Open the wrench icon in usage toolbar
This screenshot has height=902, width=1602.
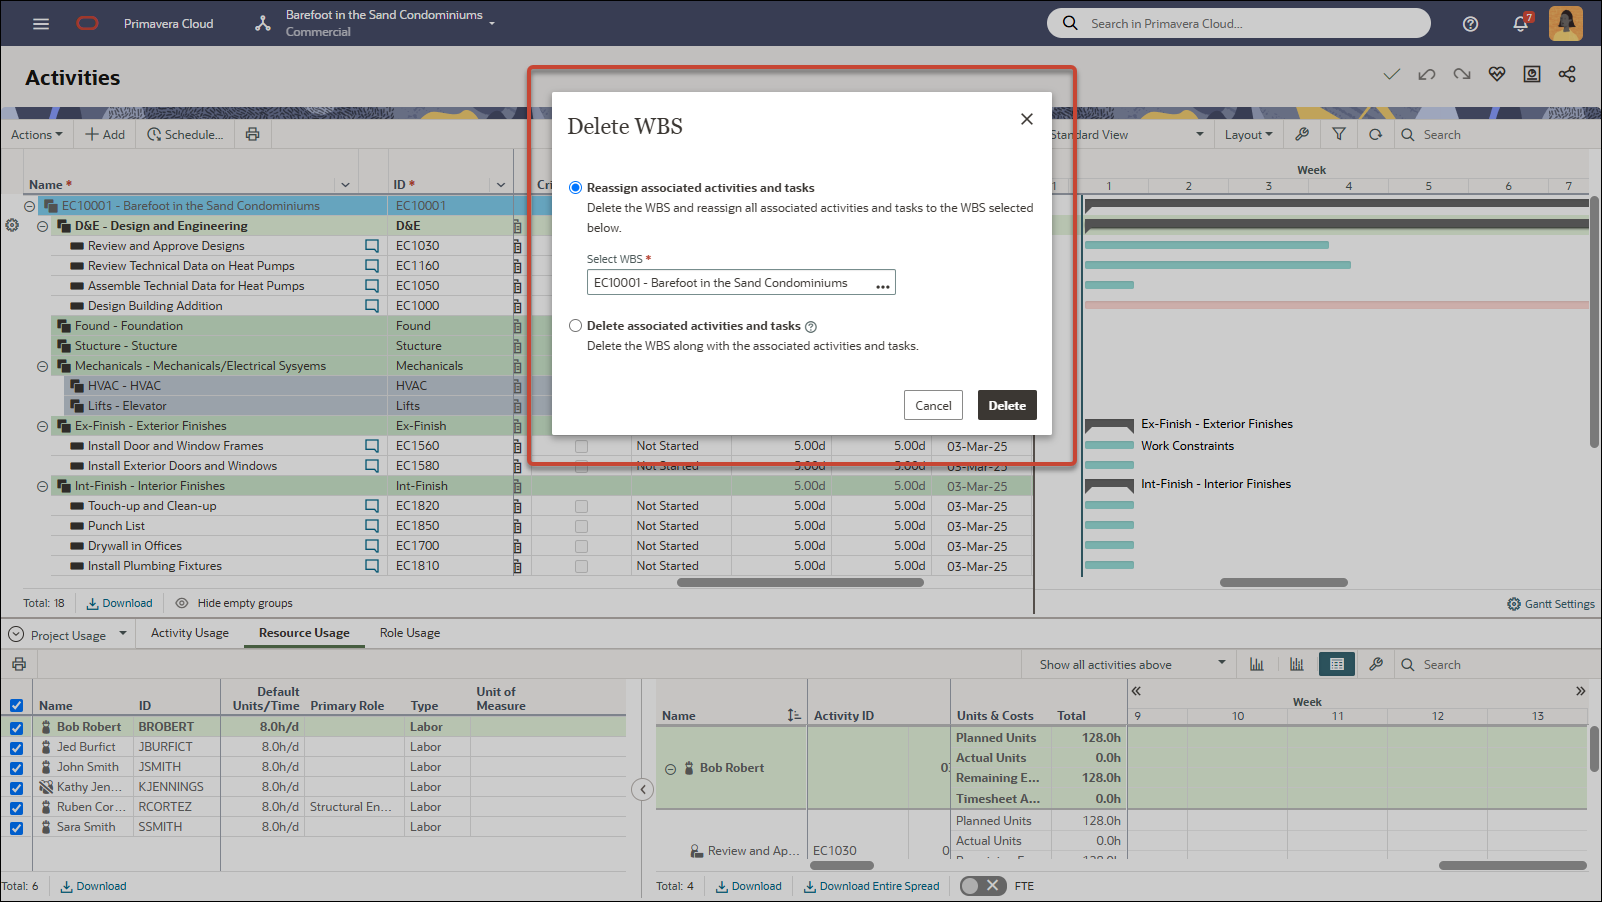(1376, 664)
